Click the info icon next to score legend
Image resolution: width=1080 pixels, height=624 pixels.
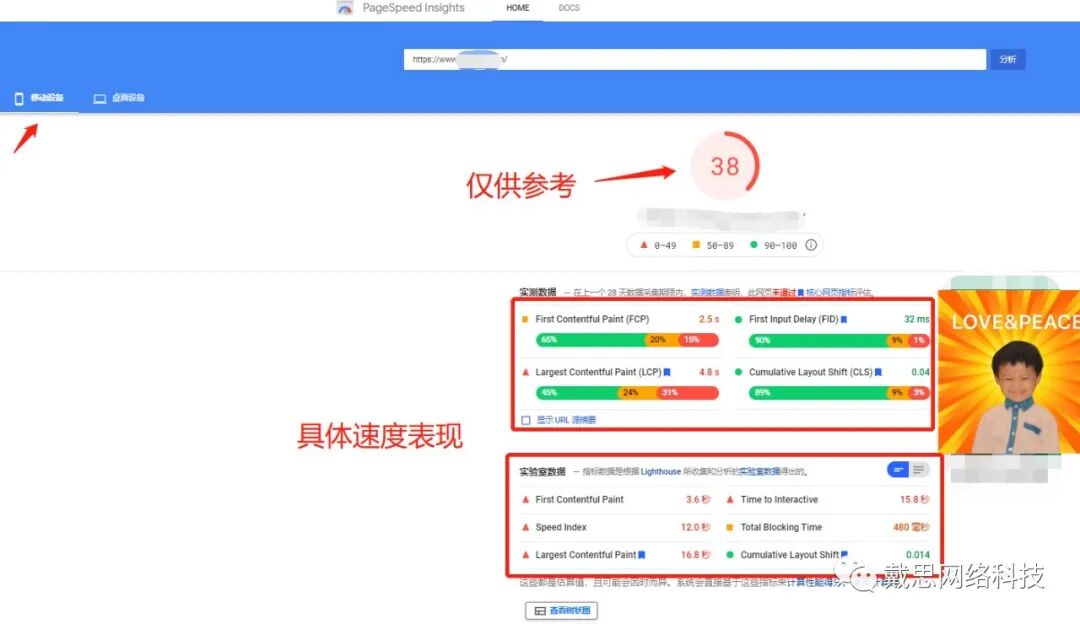coord(811,244)
